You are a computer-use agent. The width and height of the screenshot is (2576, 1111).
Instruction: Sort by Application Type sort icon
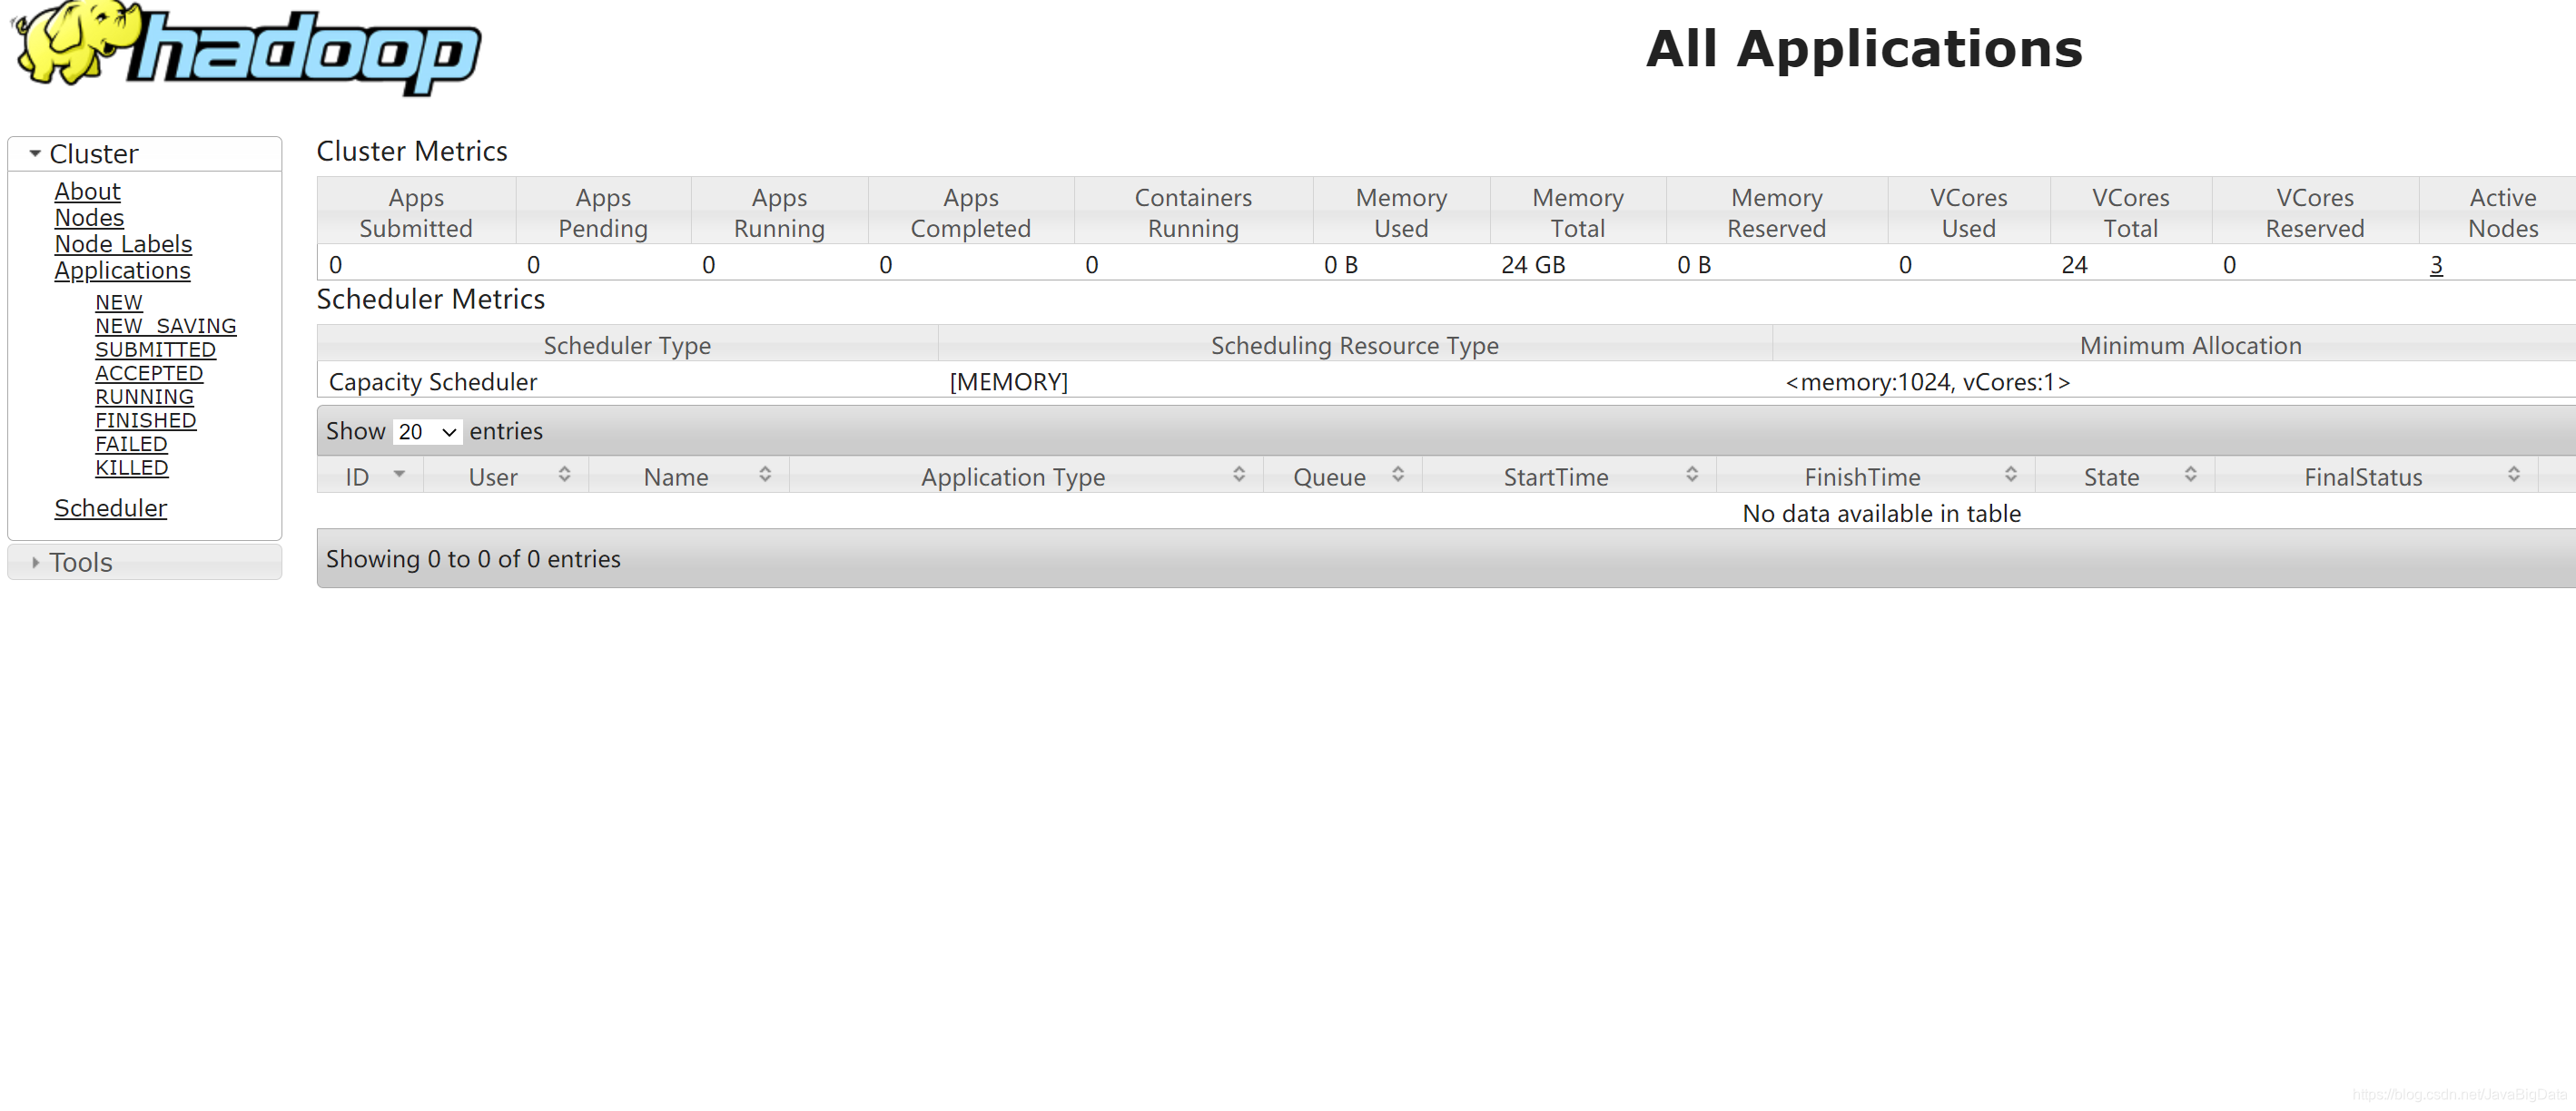1238,474
